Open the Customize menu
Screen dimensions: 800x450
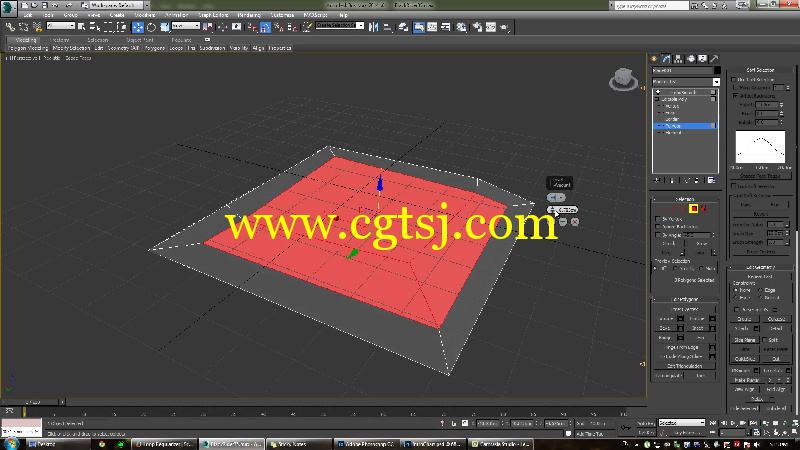click(x=282, y=15)
